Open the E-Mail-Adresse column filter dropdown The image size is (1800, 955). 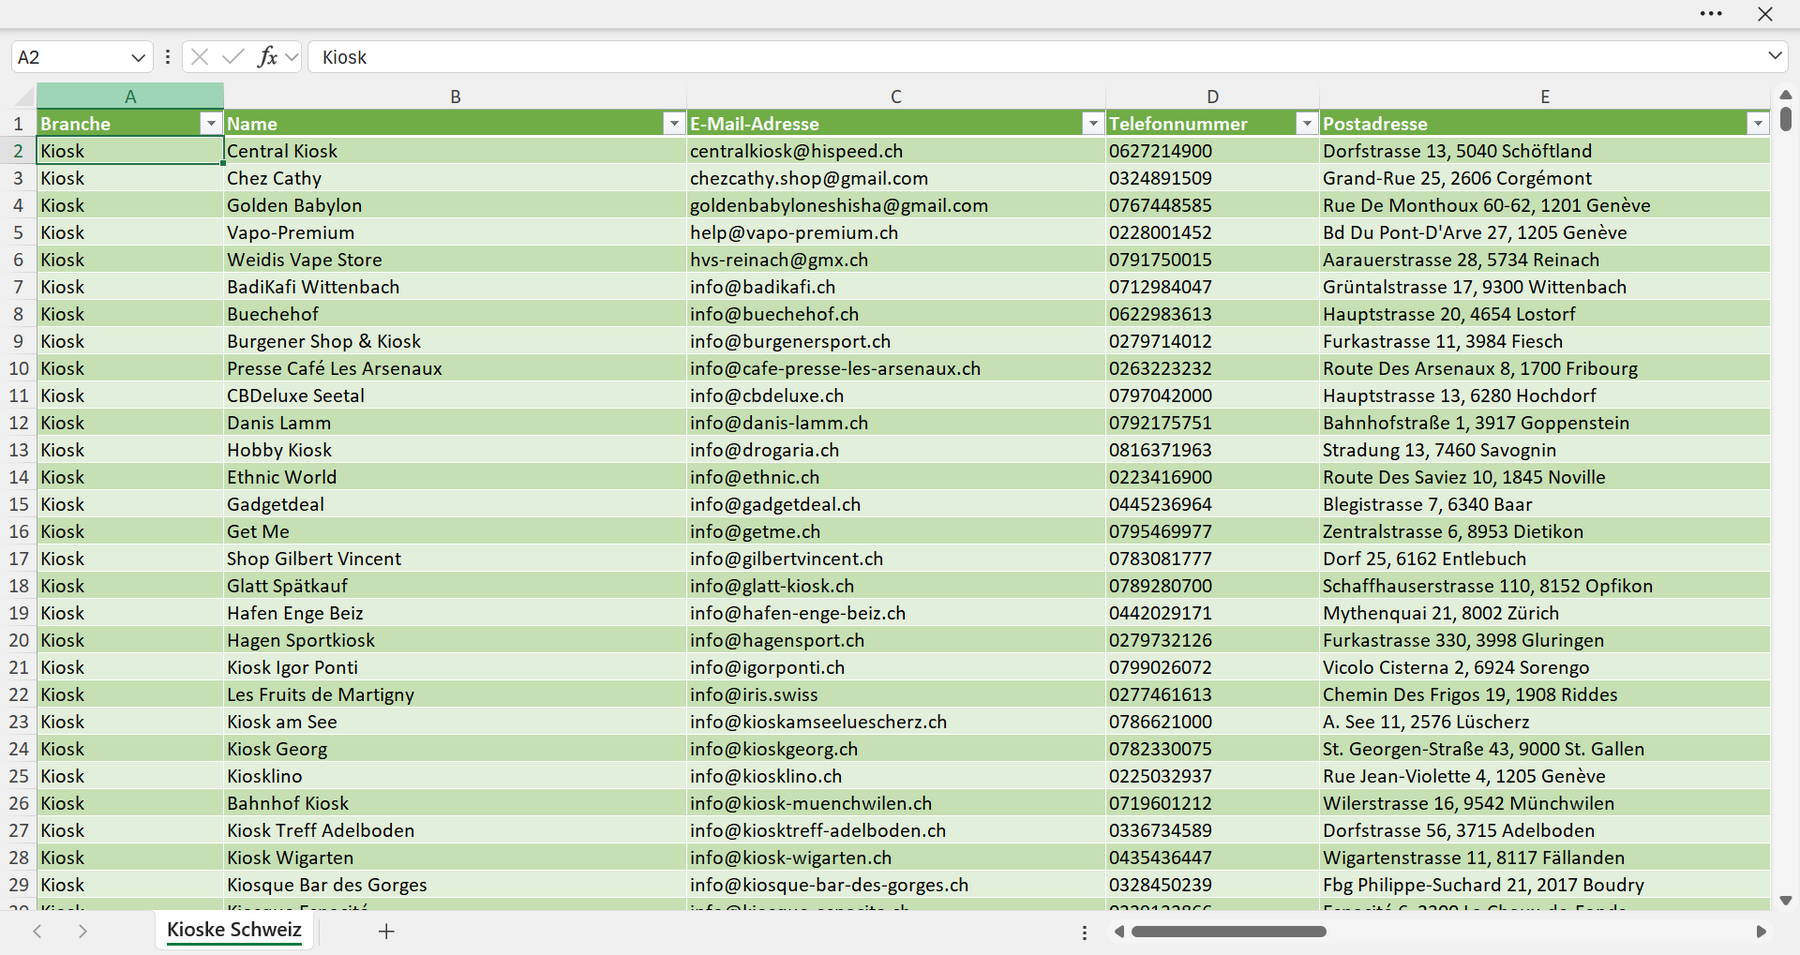click(x=1093, y=123)
